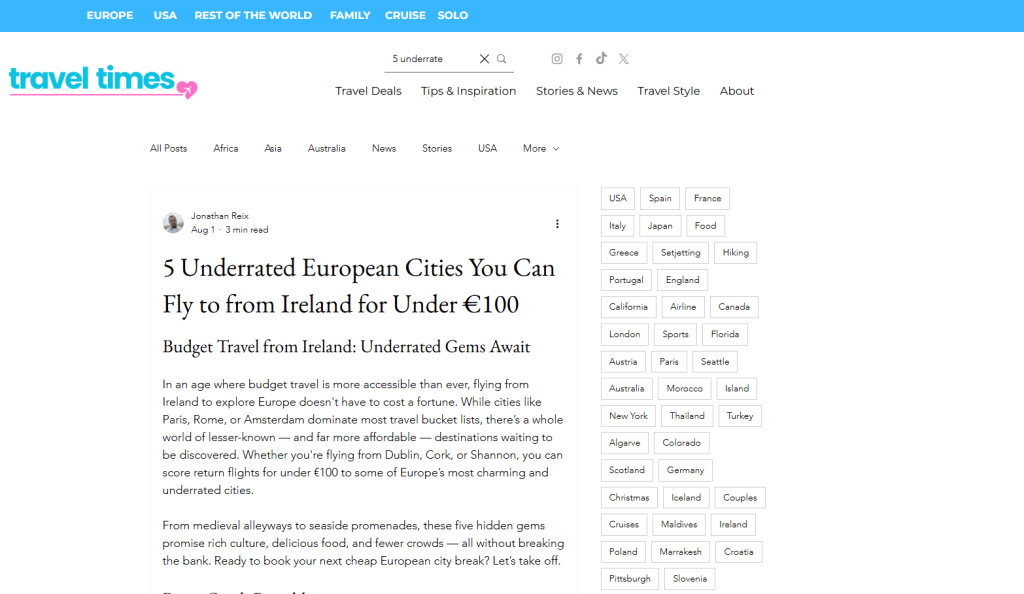Switch to the All Posts tab

click(168, 148)
